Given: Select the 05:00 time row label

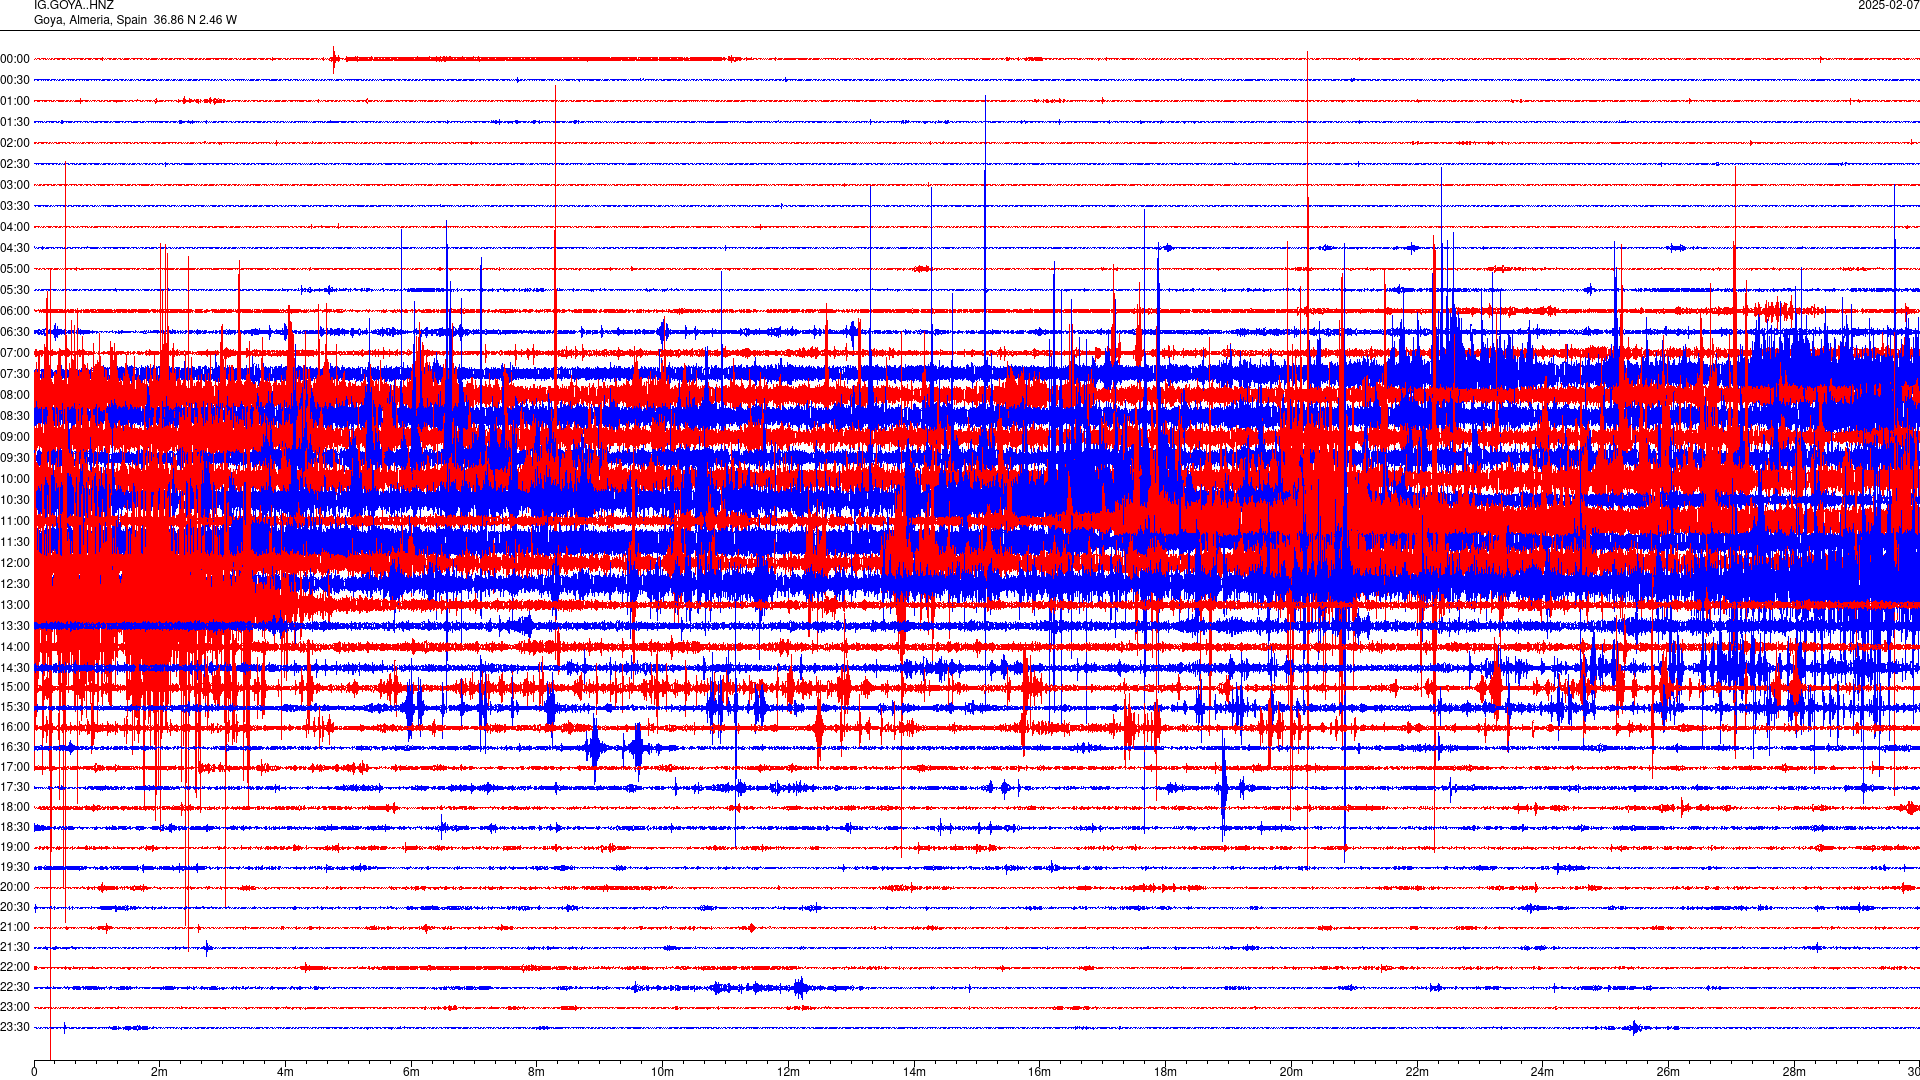Looking at the screenshot, I should point(15,269).
